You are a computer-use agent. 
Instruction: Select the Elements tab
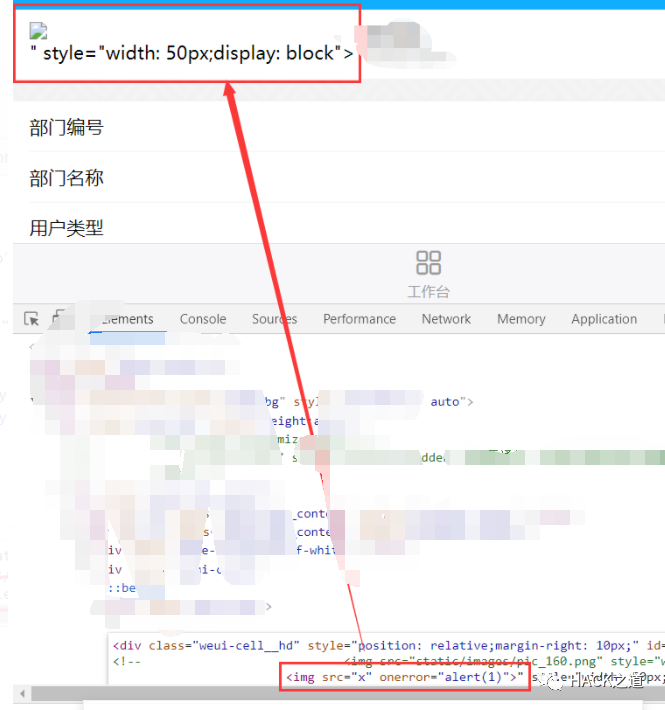click(x=128, y=319)
